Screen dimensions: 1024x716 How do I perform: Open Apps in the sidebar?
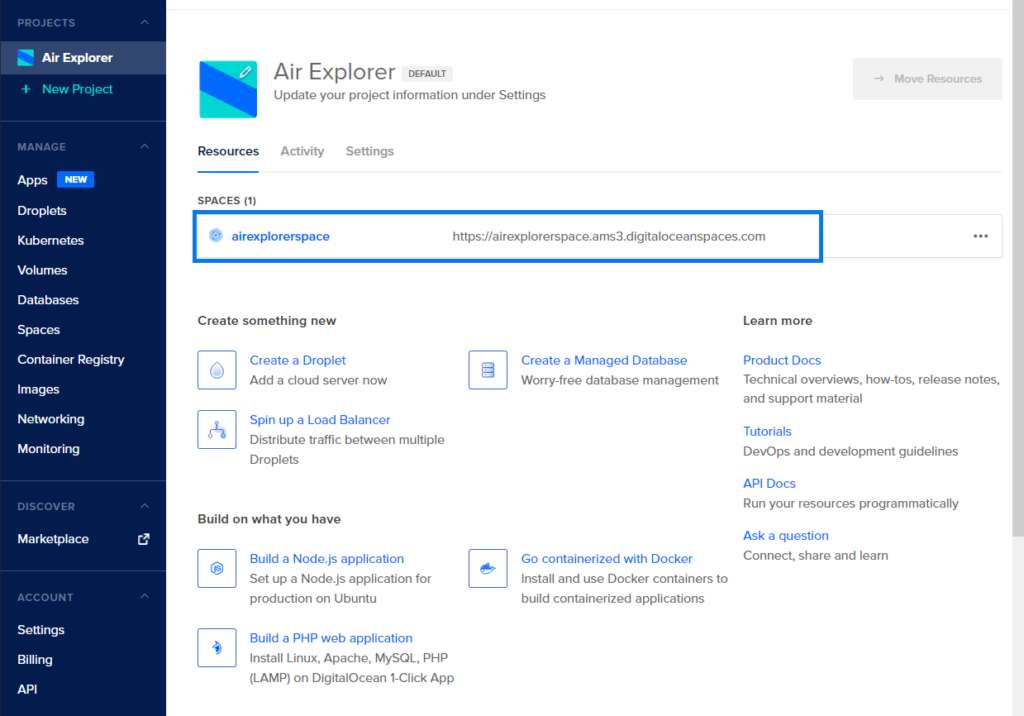(32, 180)
